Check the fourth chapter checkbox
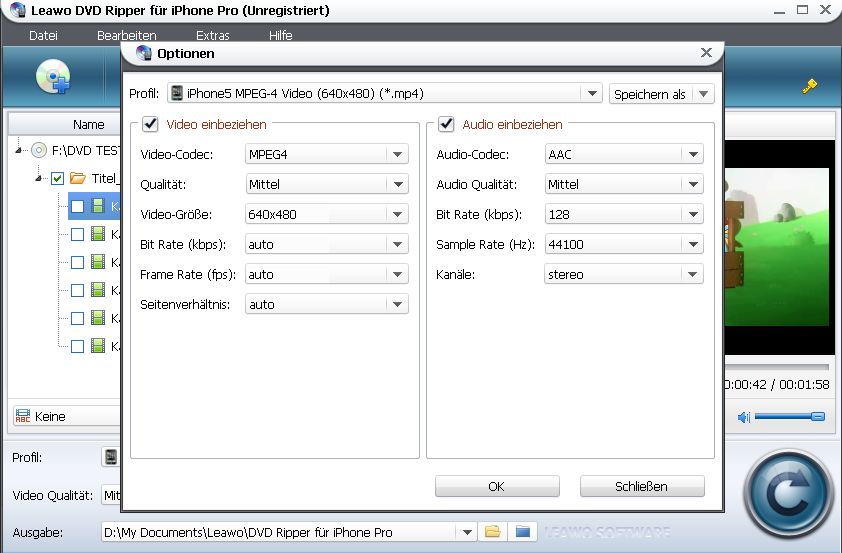This screenshot has width=842, height=553. click(77, 290)
